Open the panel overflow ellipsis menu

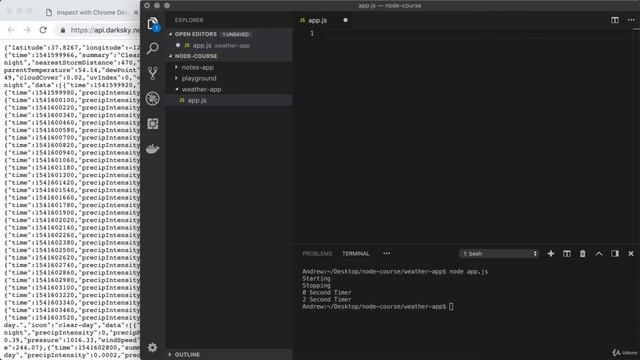387,253
